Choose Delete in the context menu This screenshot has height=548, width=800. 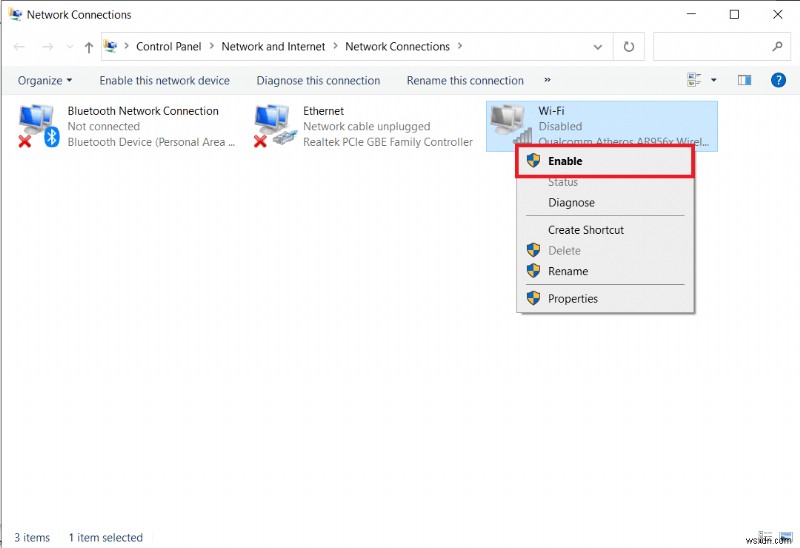click(605, 251)
